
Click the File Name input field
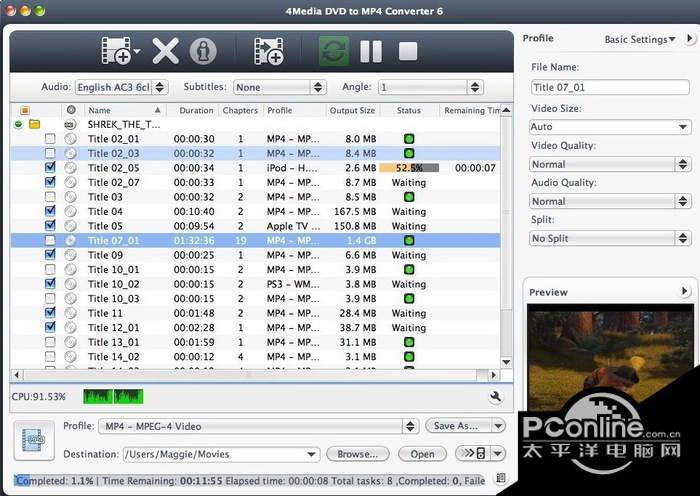610,87
